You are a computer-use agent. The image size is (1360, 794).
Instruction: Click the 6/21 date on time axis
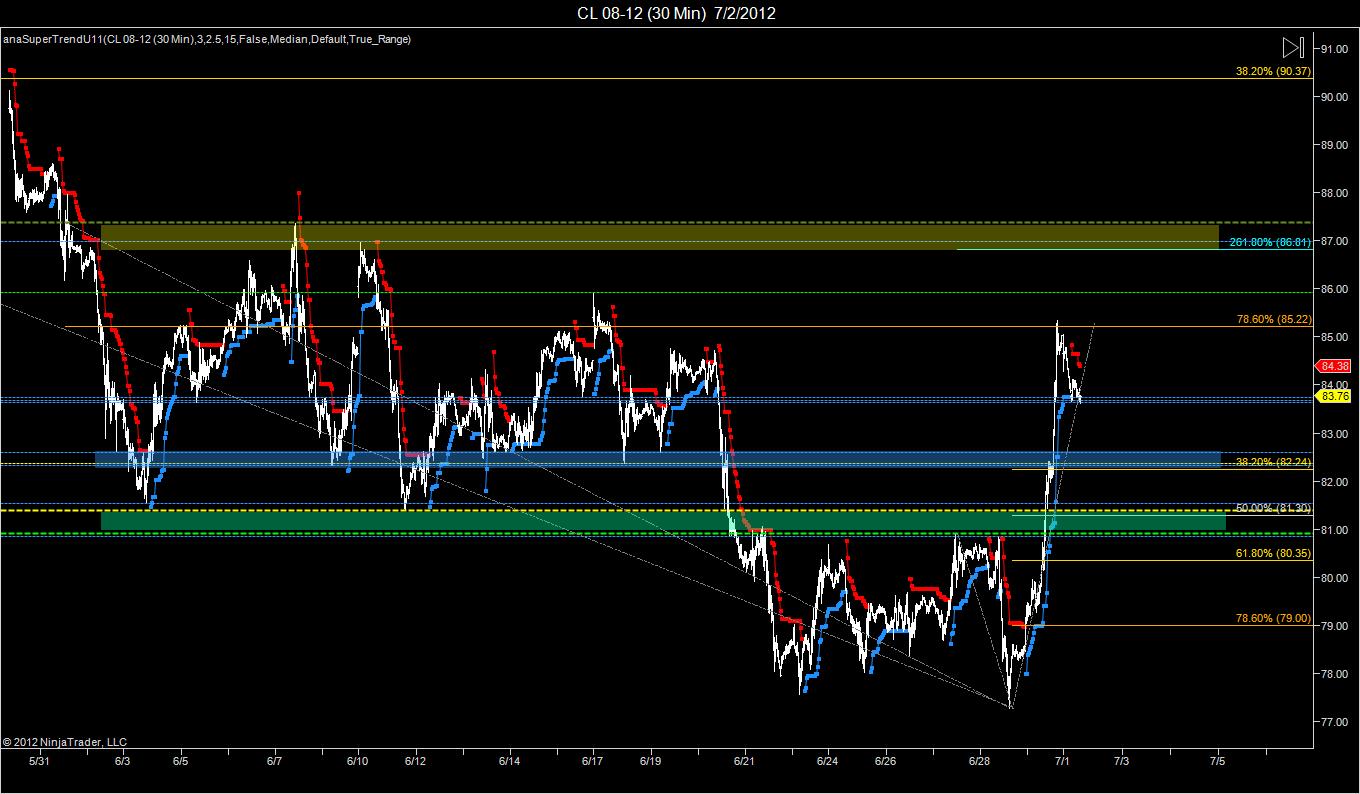(x=744, y=762)
